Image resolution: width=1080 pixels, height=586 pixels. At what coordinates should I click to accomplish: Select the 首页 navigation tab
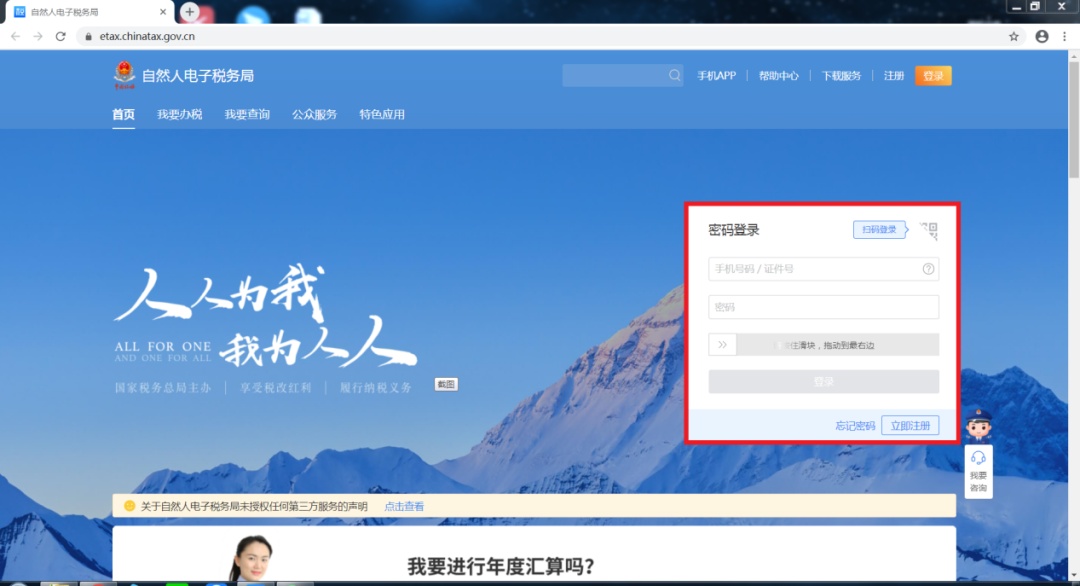[123, 114]
